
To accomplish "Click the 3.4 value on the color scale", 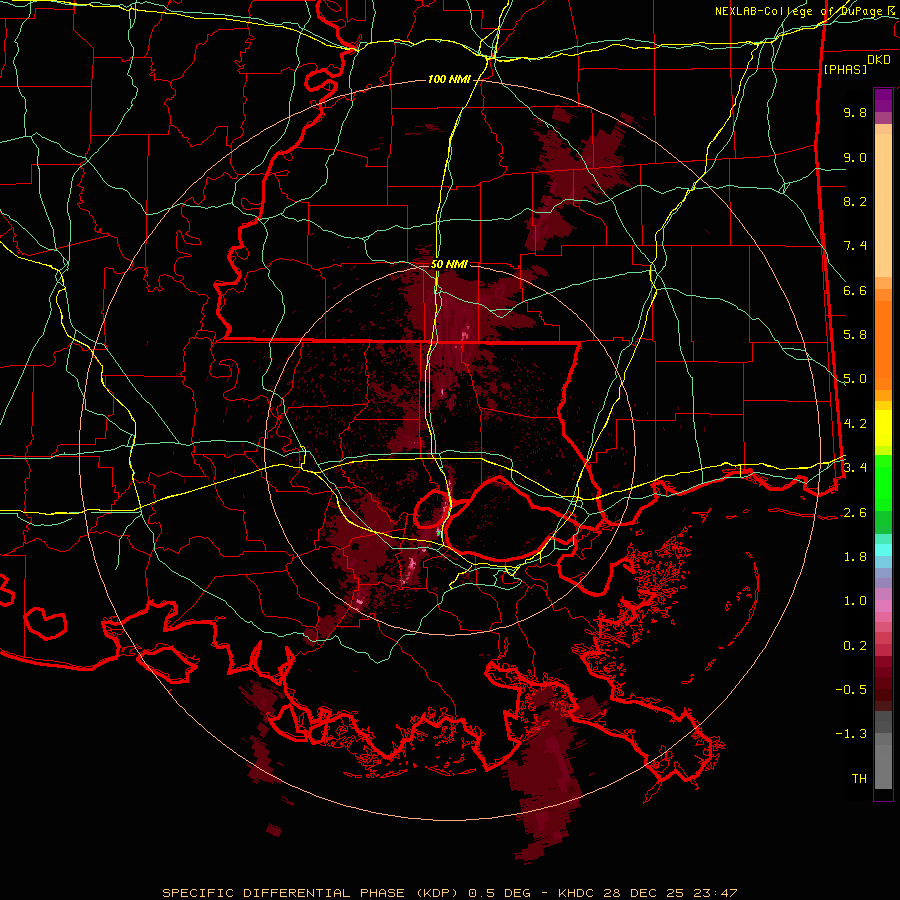I will point(855,468).
